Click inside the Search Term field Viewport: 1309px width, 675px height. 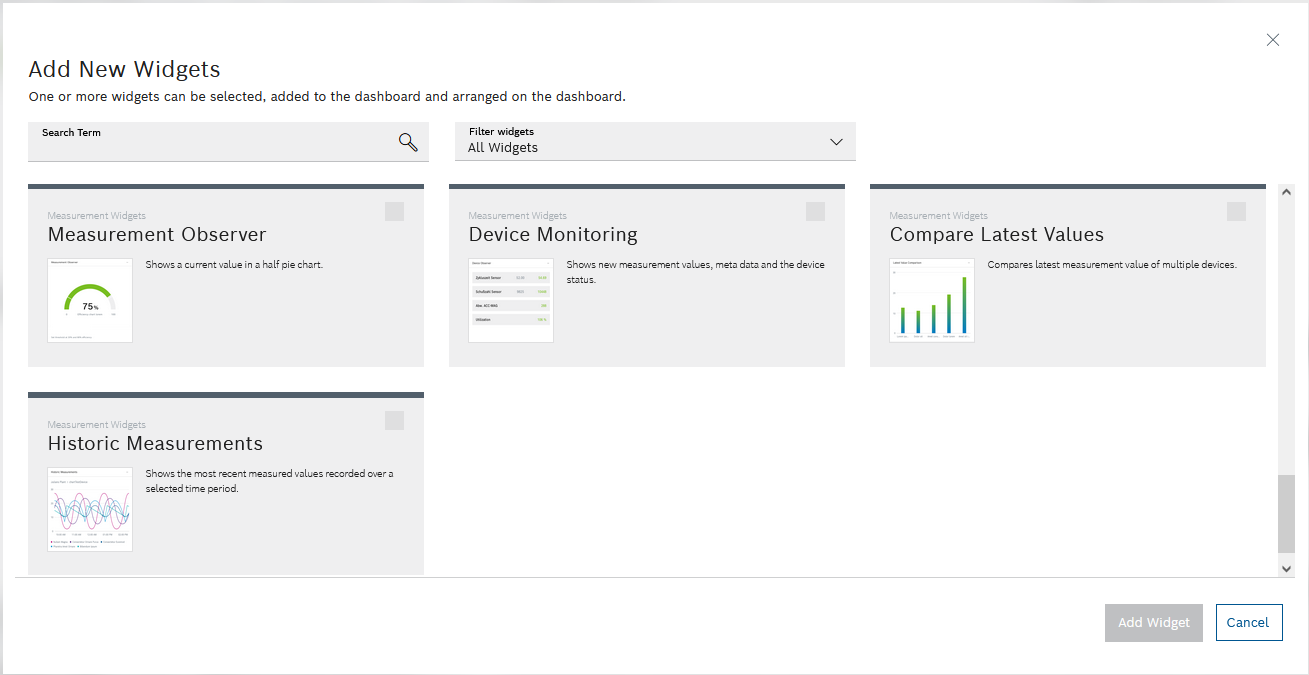point(200,145)
